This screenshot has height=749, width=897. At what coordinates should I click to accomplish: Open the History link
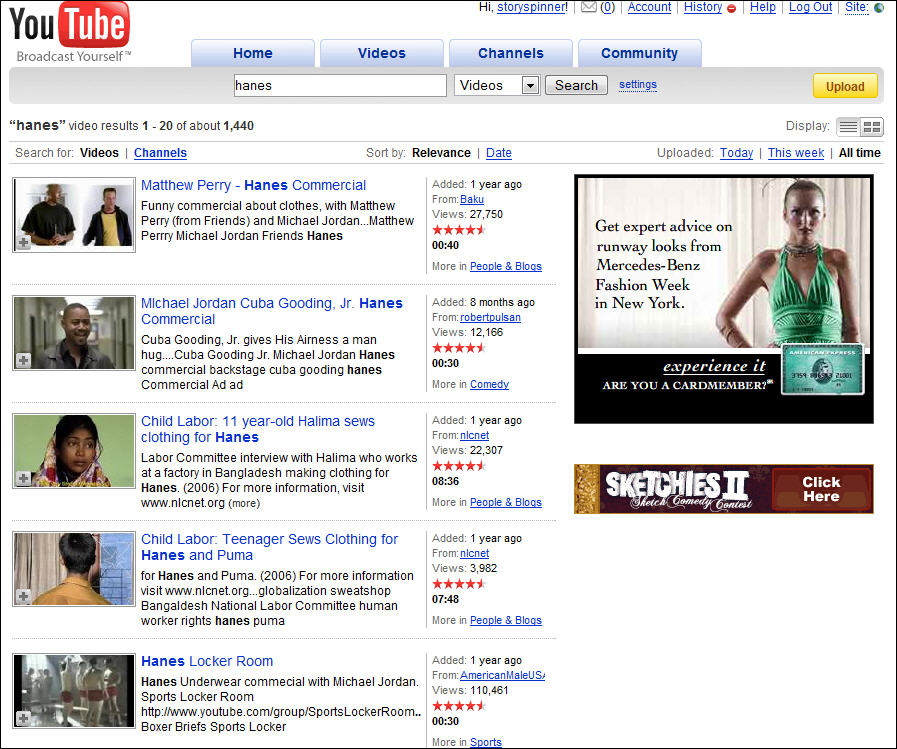click(x=703, y=7)
